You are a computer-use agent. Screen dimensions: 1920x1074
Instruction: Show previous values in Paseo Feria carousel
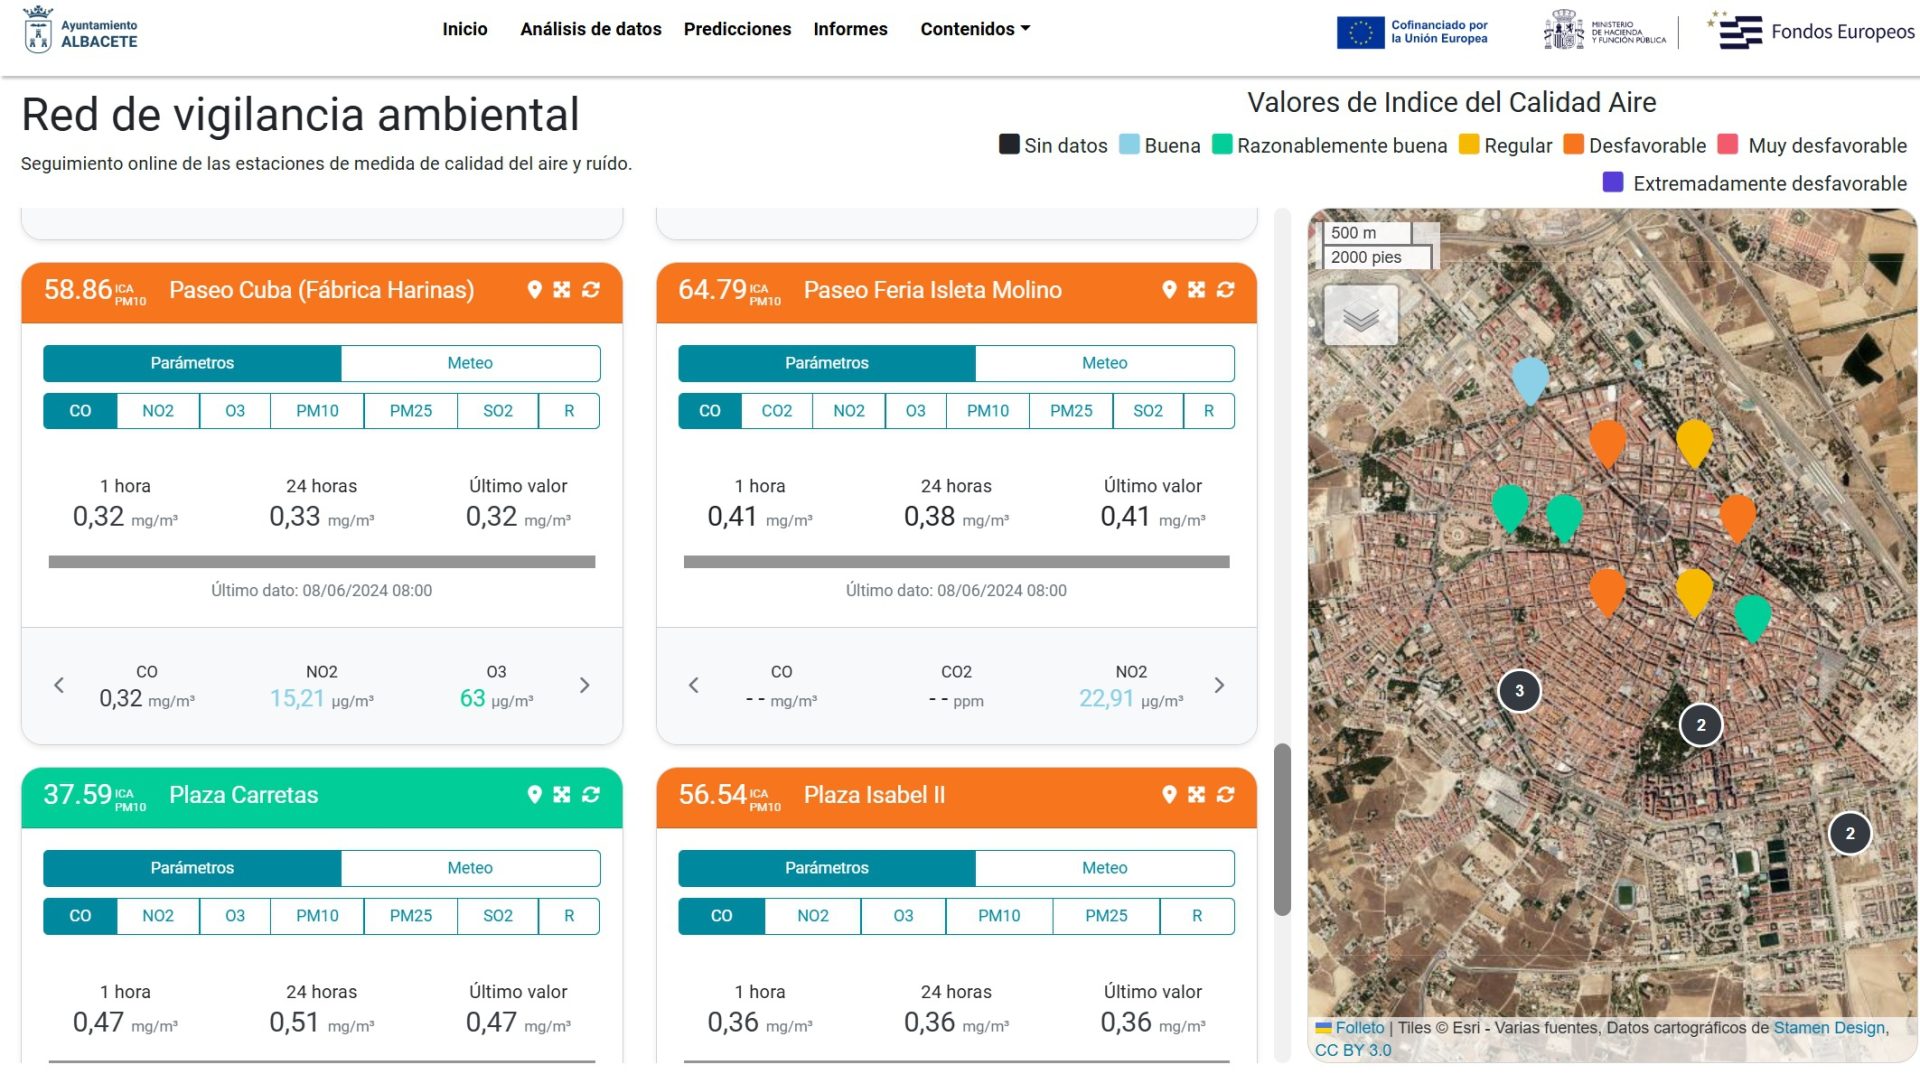pyautogui.click(x=694, y=686)
